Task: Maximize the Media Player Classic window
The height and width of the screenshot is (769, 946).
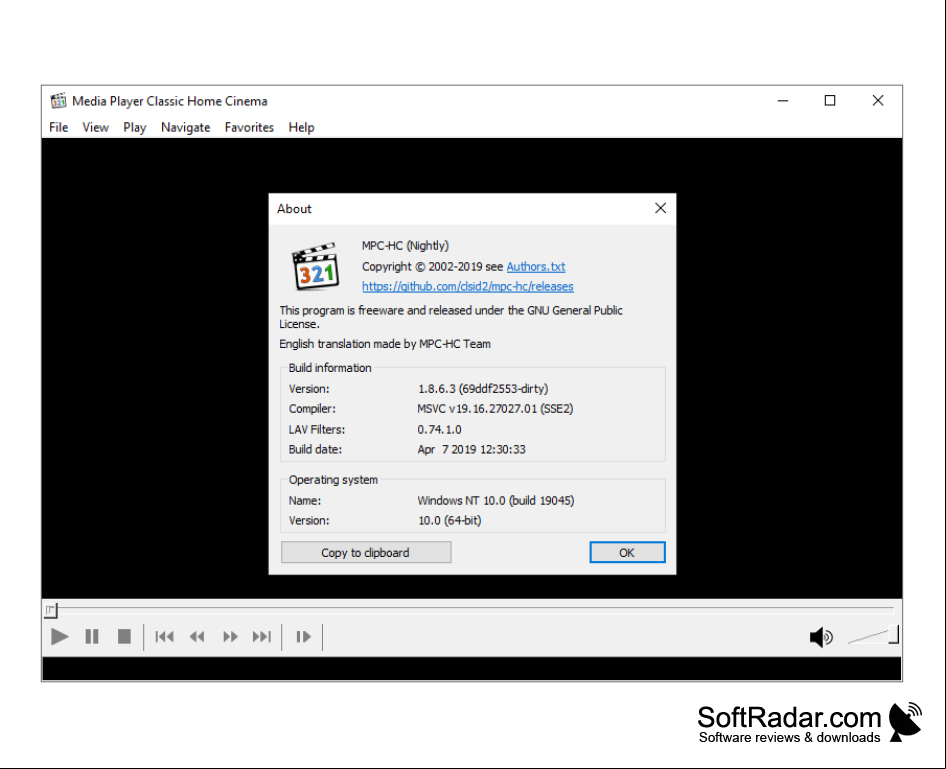Action: pos(830,101)
